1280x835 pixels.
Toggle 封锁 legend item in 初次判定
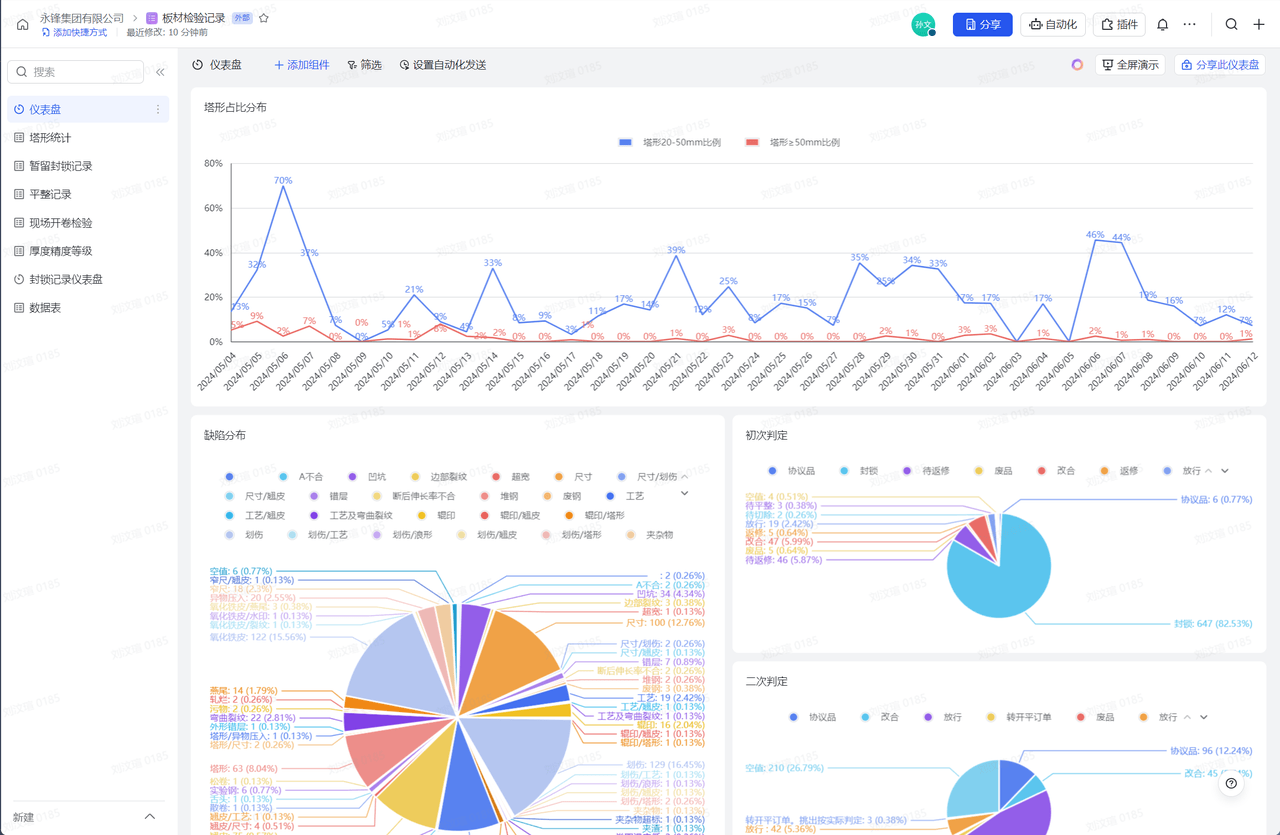[x=858, y=471]
